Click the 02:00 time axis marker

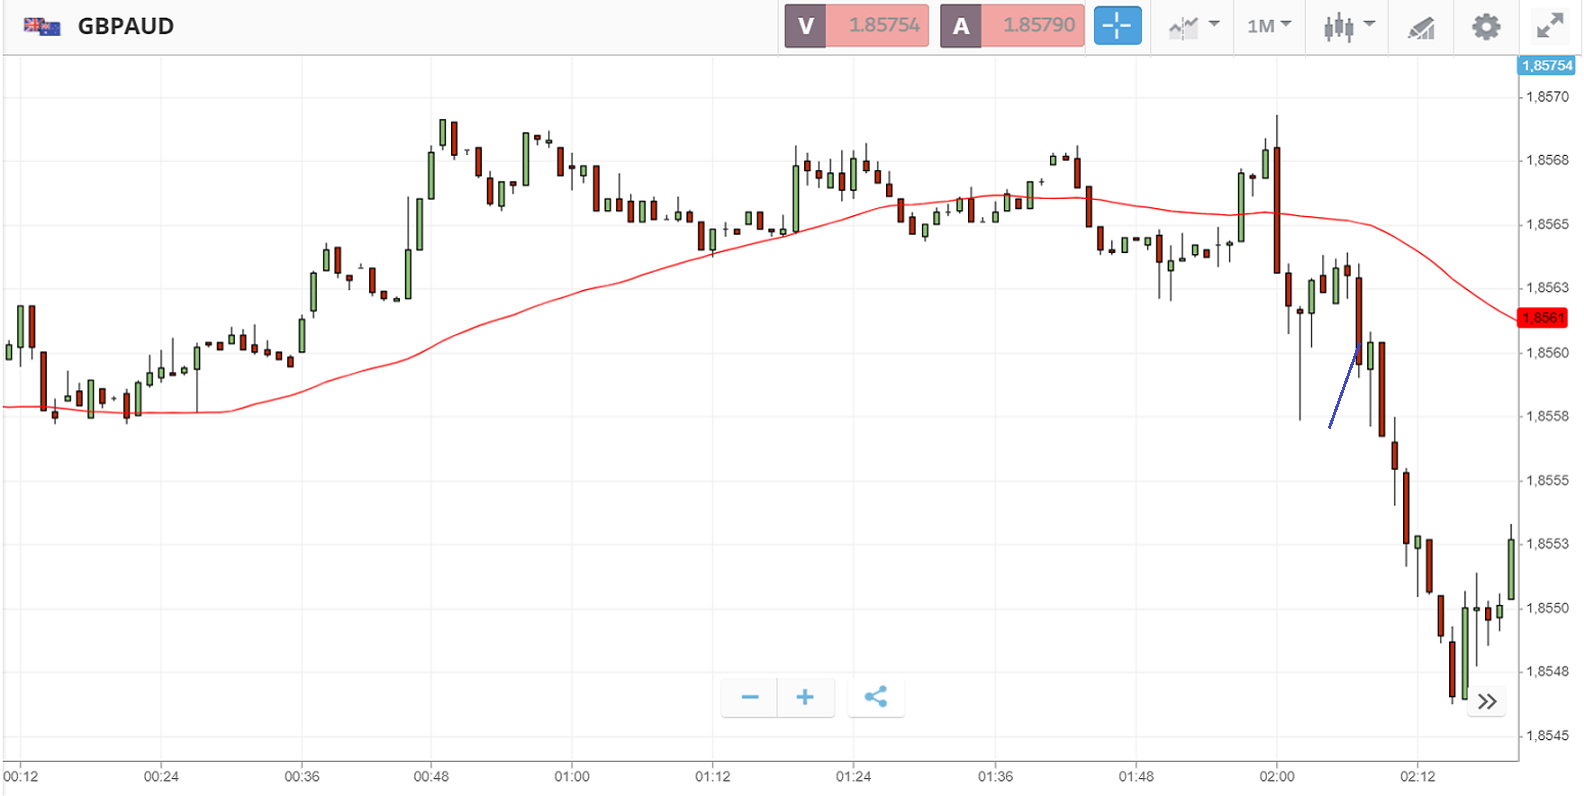1277,776
